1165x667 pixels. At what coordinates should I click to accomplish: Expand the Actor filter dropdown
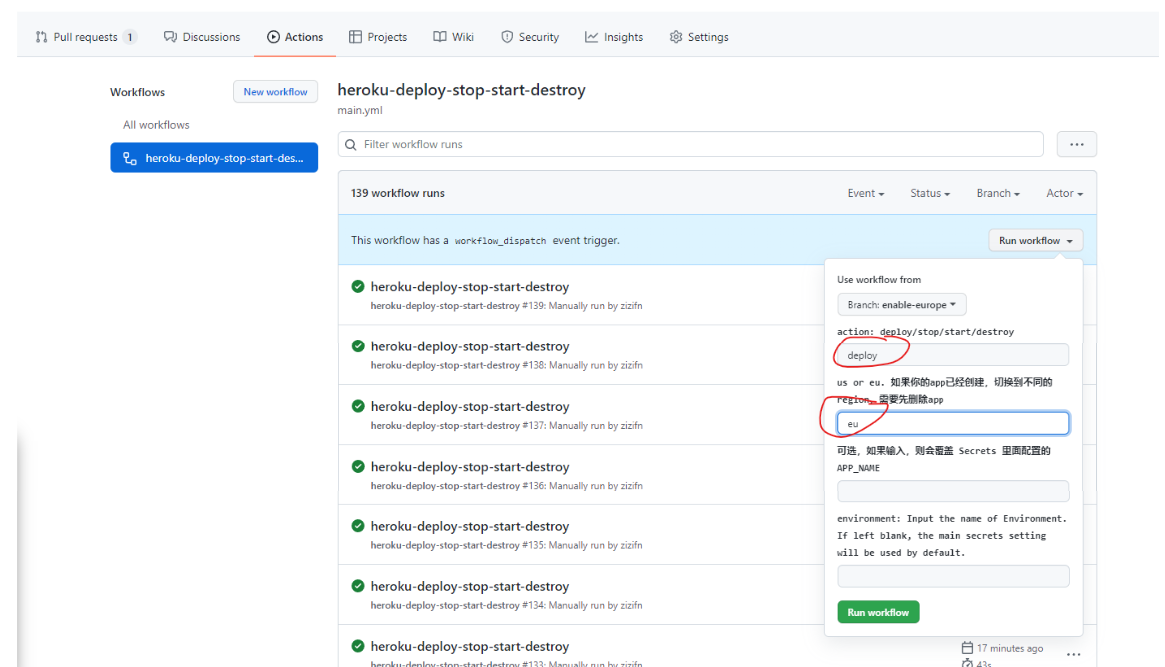click(1064, 194)
